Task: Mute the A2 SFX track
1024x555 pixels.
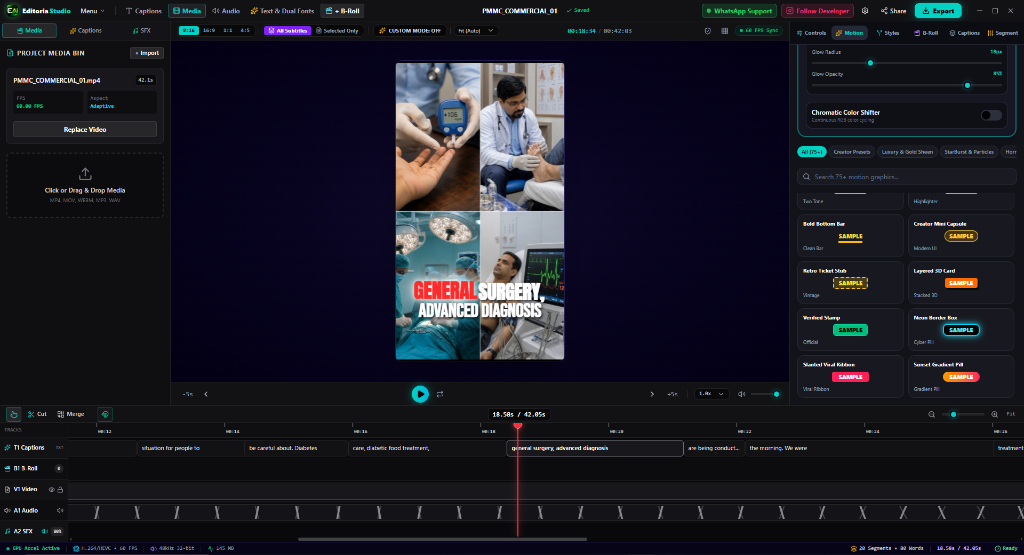Action: [x=45, y=531]
